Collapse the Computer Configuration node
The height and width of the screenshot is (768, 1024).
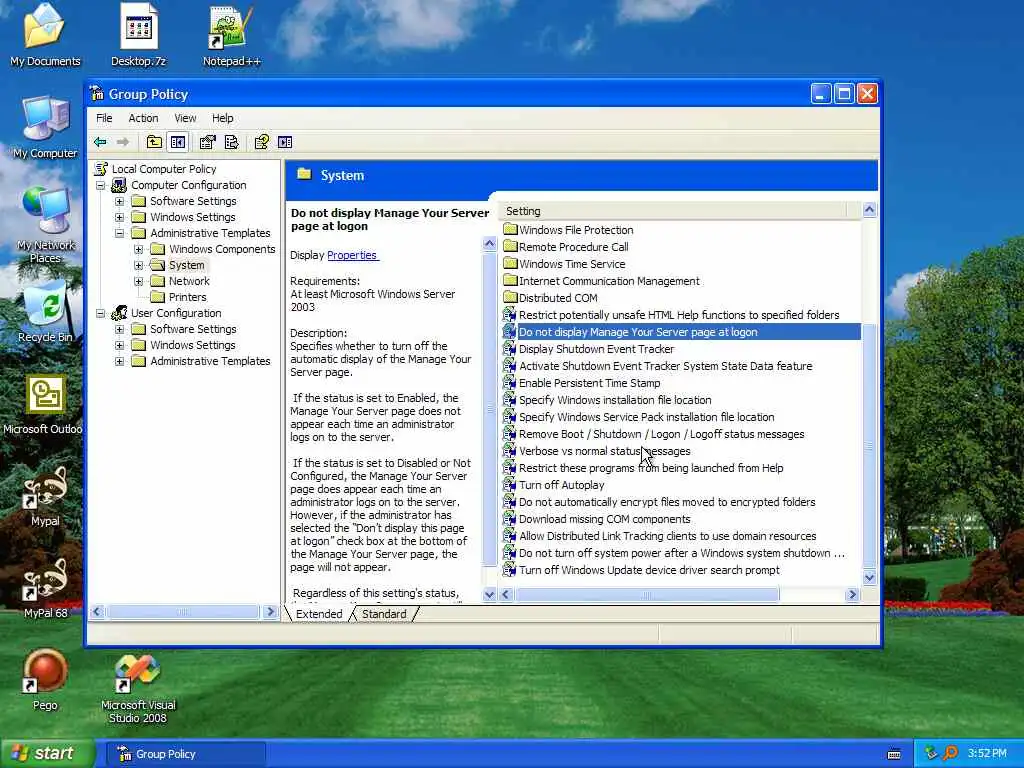pos(101,185)
